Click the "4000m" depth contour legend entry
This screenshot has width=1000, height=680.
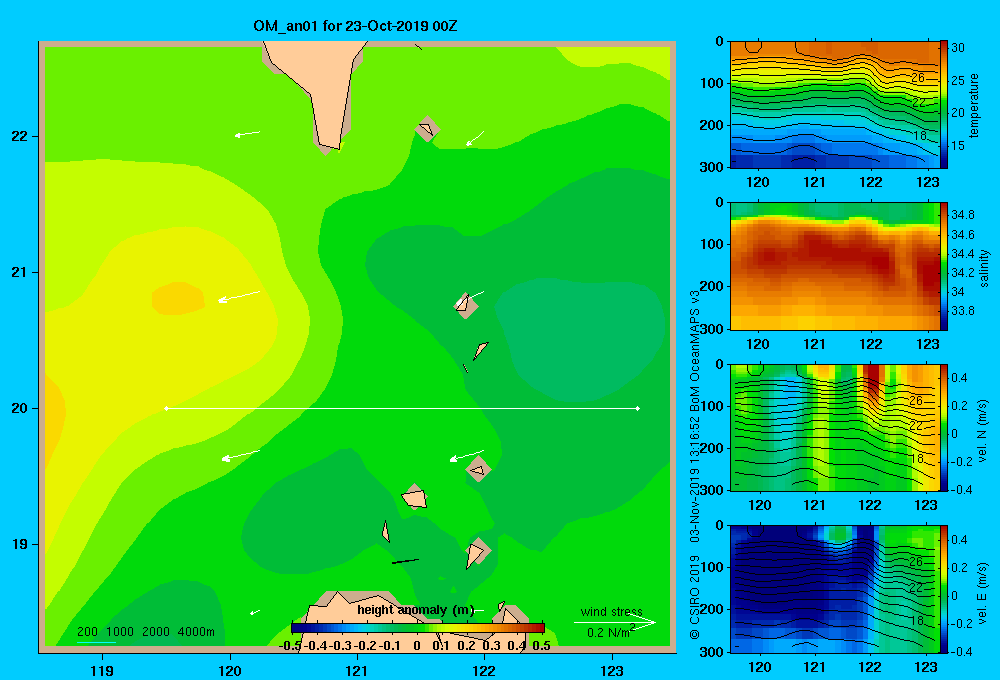[x=196, y=632]
